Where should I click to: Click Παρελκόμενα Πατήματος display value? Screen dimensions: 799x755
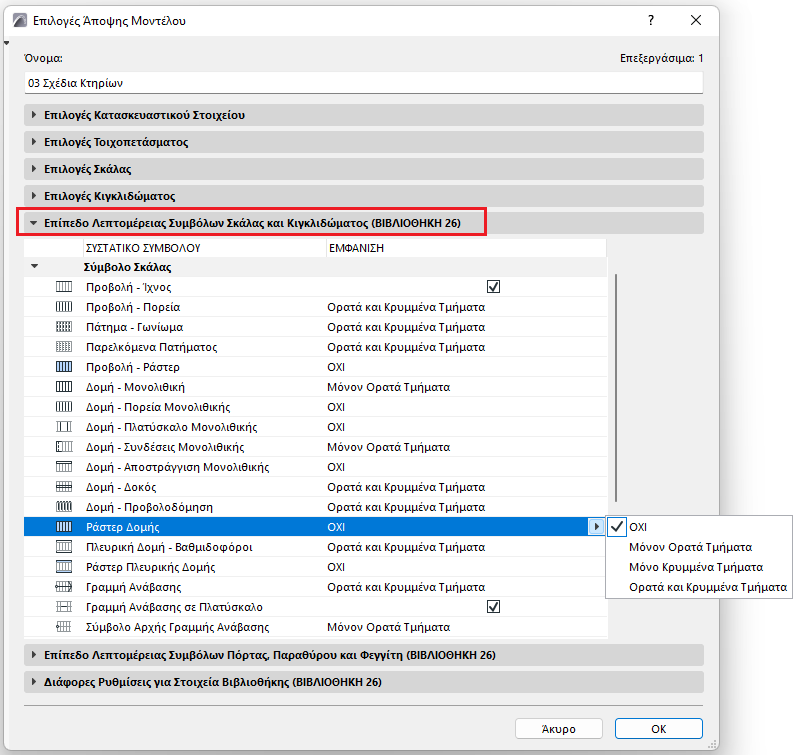coord(406,347)
